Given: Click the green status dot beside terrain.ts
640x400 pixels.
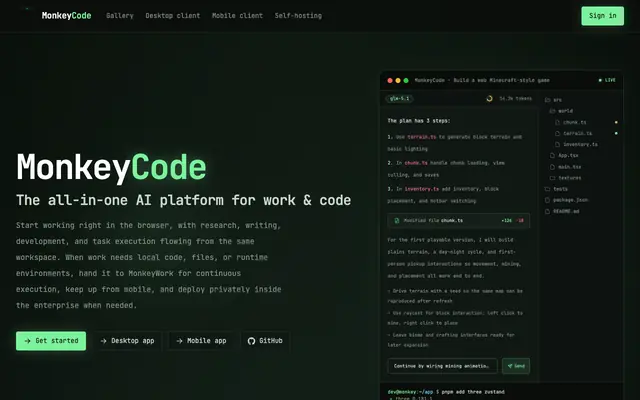Looking at the screenshot, I should pyautogui.click(x=616, y=133).
